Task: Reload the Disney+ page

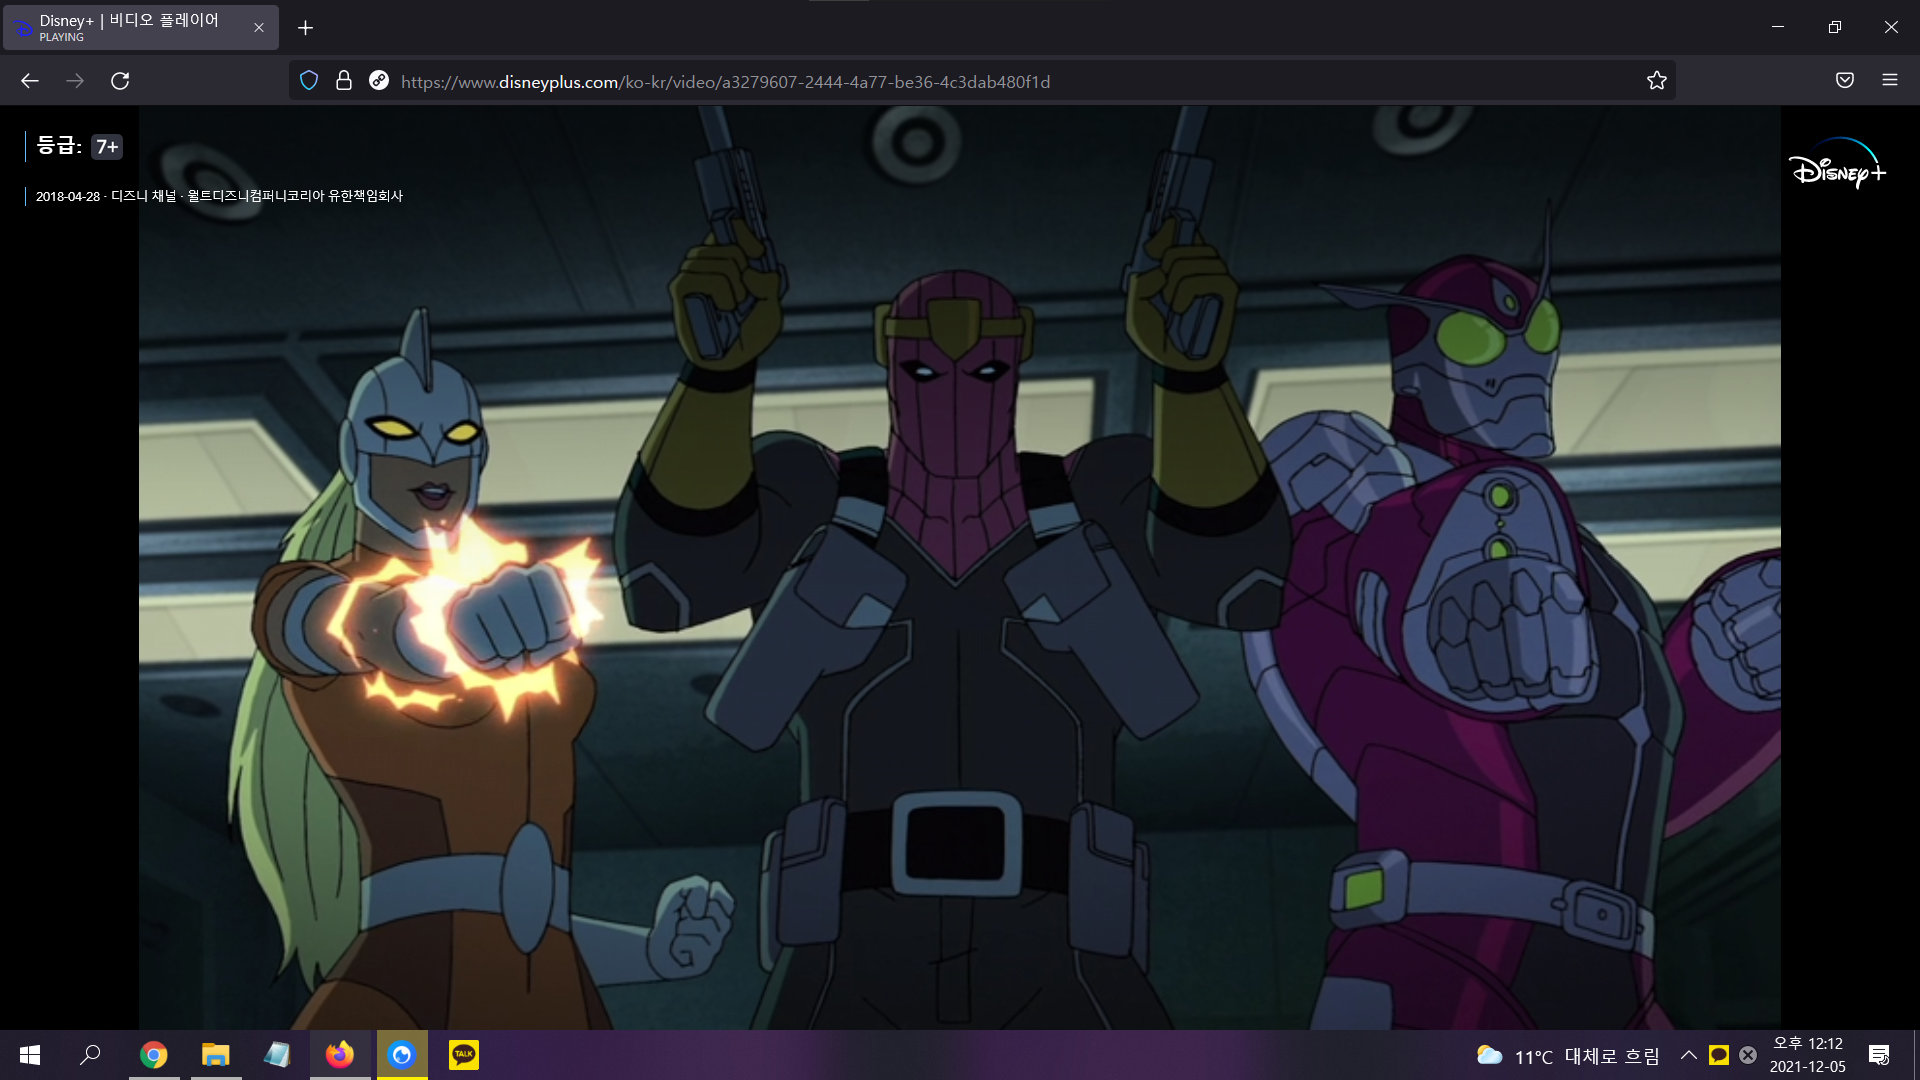Action: pos(120,81)
